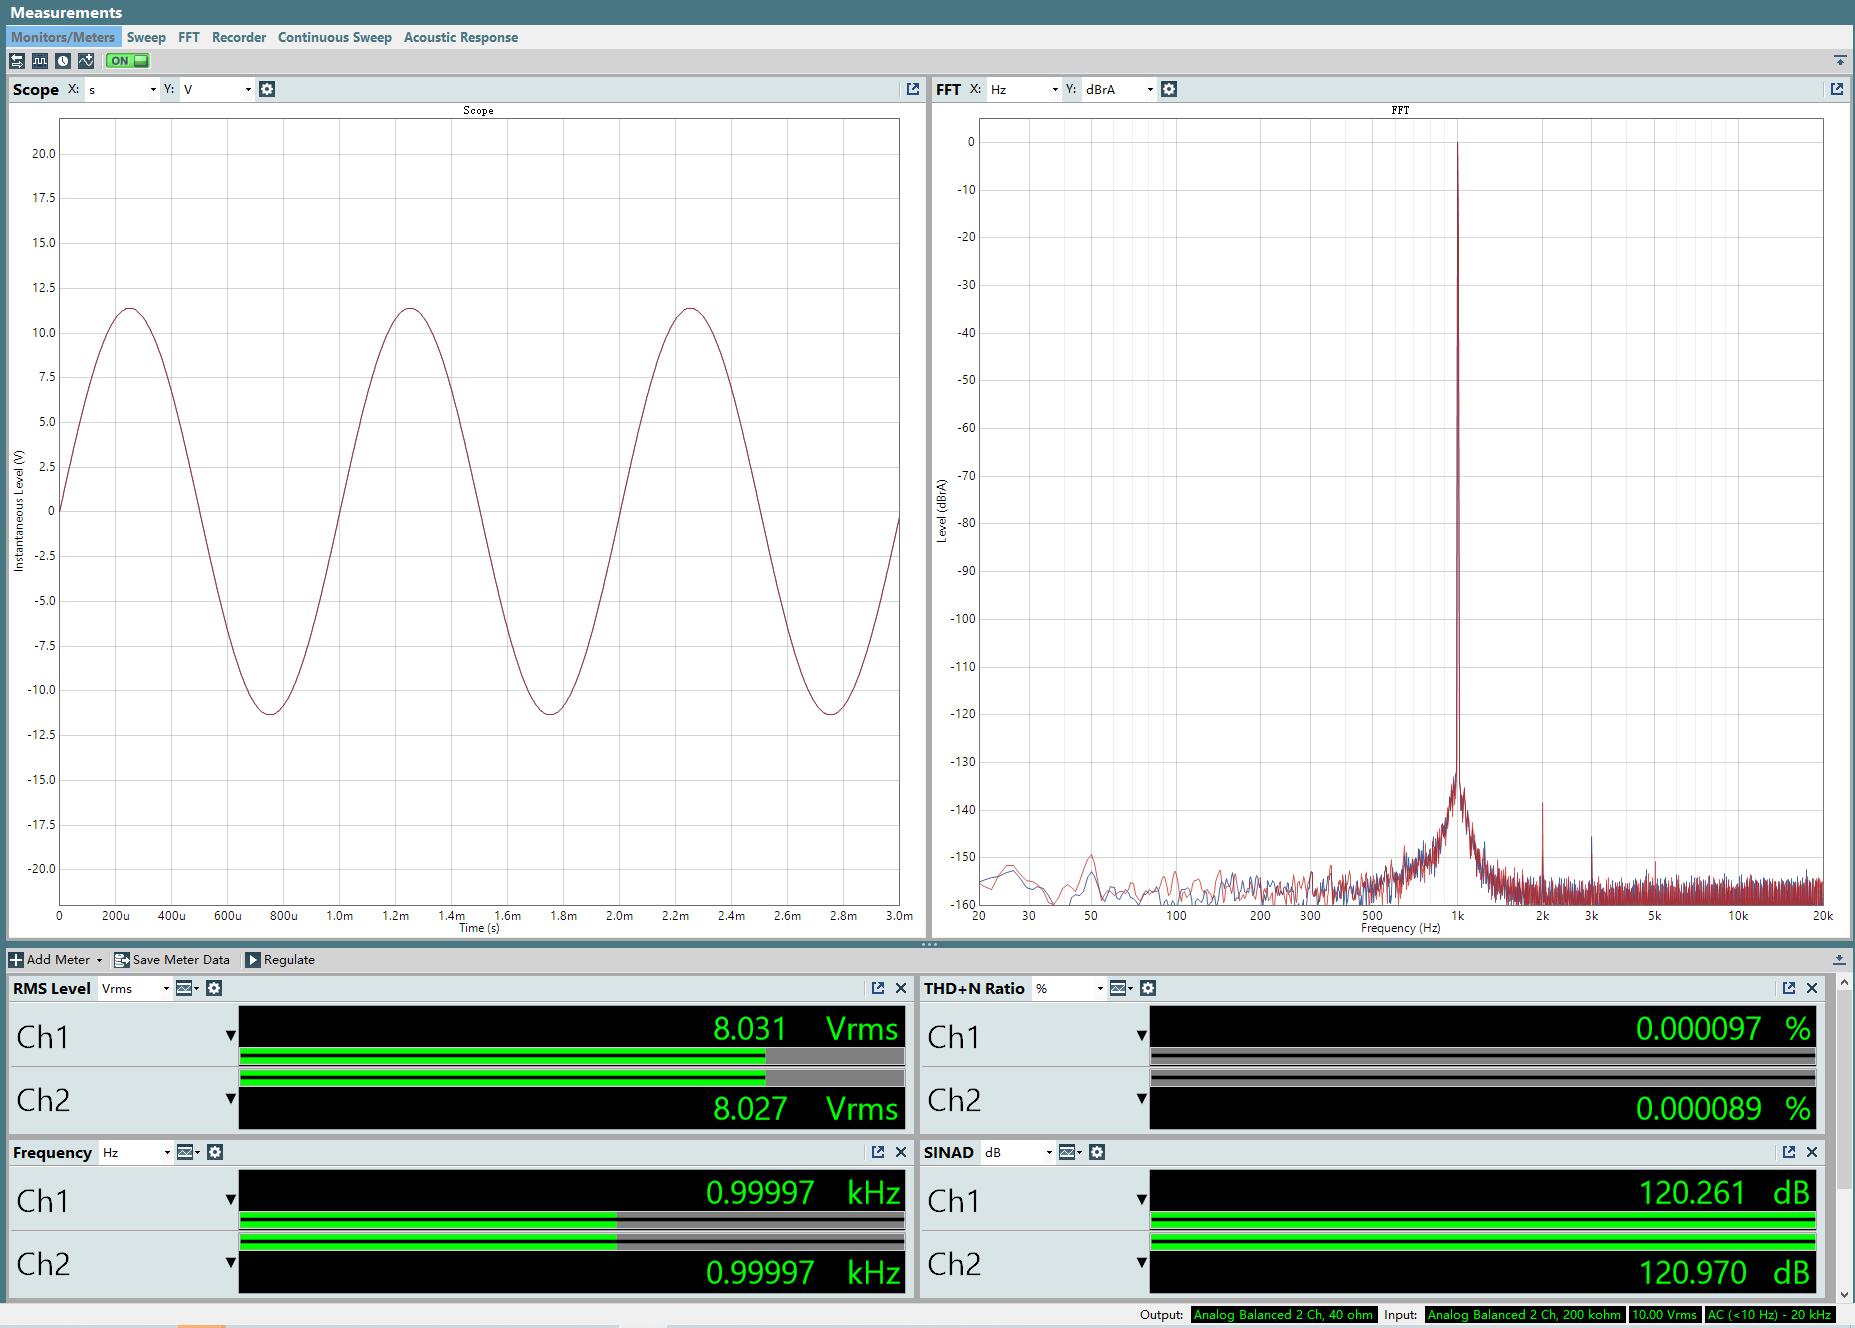Click the Add Meter button
Image resolution: width=1855 pixels, height=1328 pixels.
[x=56, y=959]
